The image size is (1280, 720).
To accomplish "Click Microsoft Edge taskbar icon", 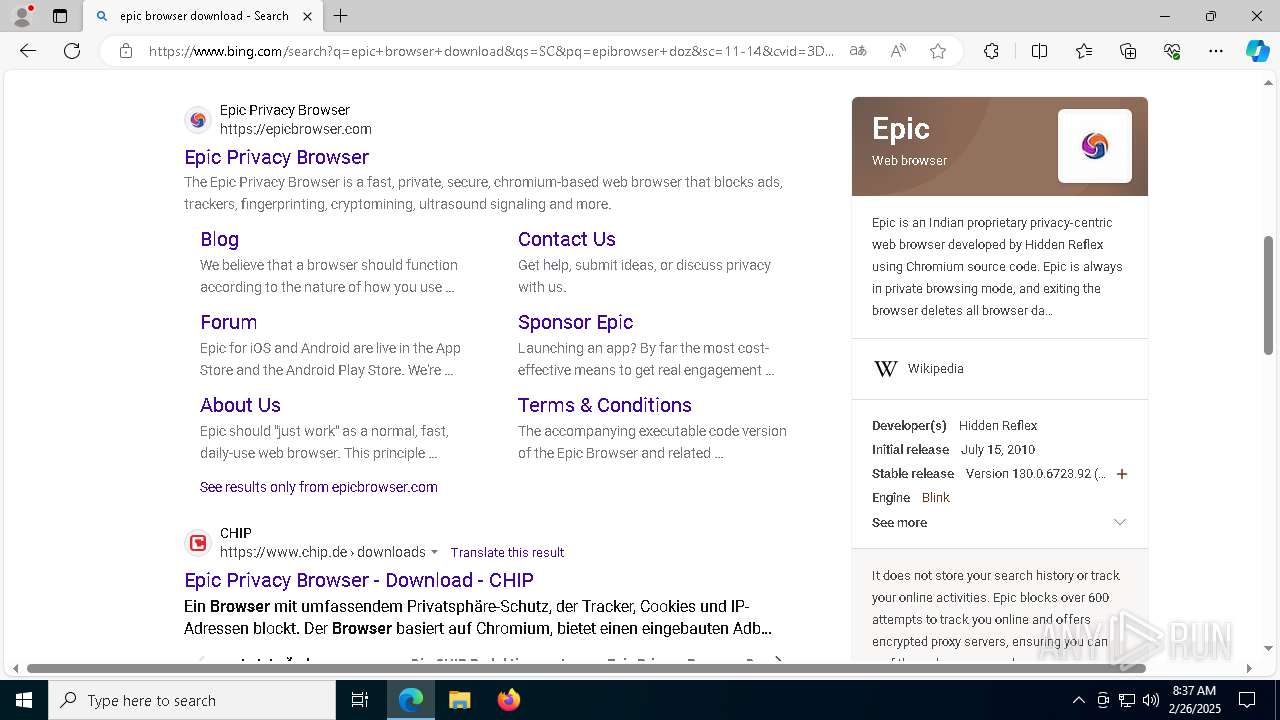I will pyautogui.click(x=411, y=700).
